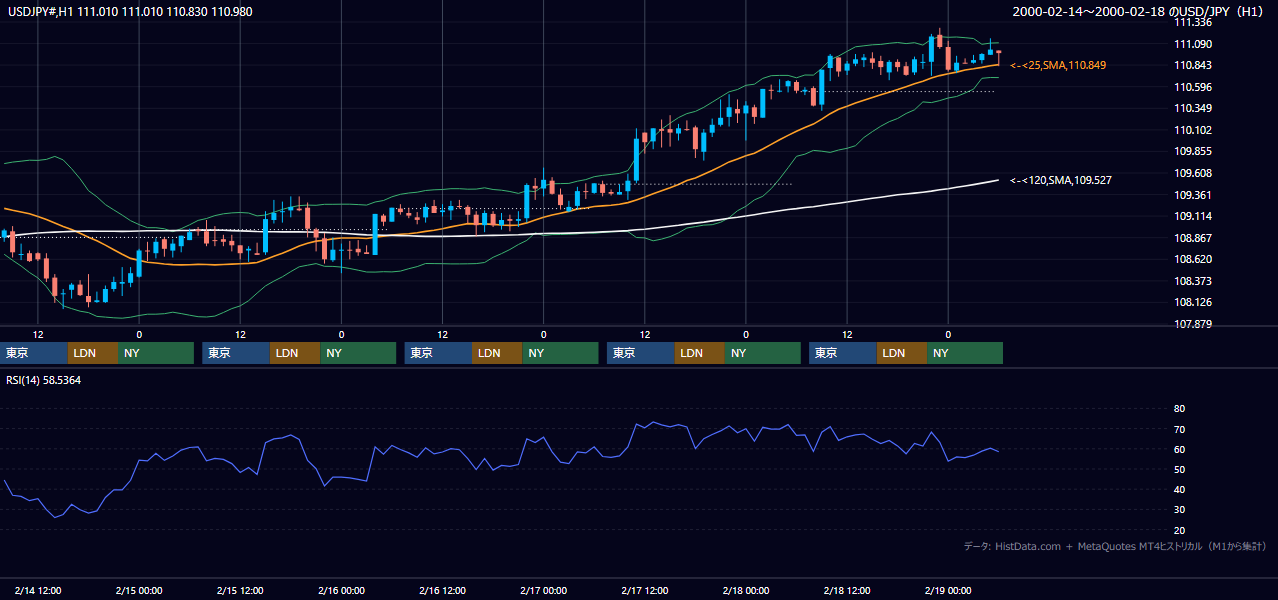Click RSI level 20 on the axis

(1179, 530)
